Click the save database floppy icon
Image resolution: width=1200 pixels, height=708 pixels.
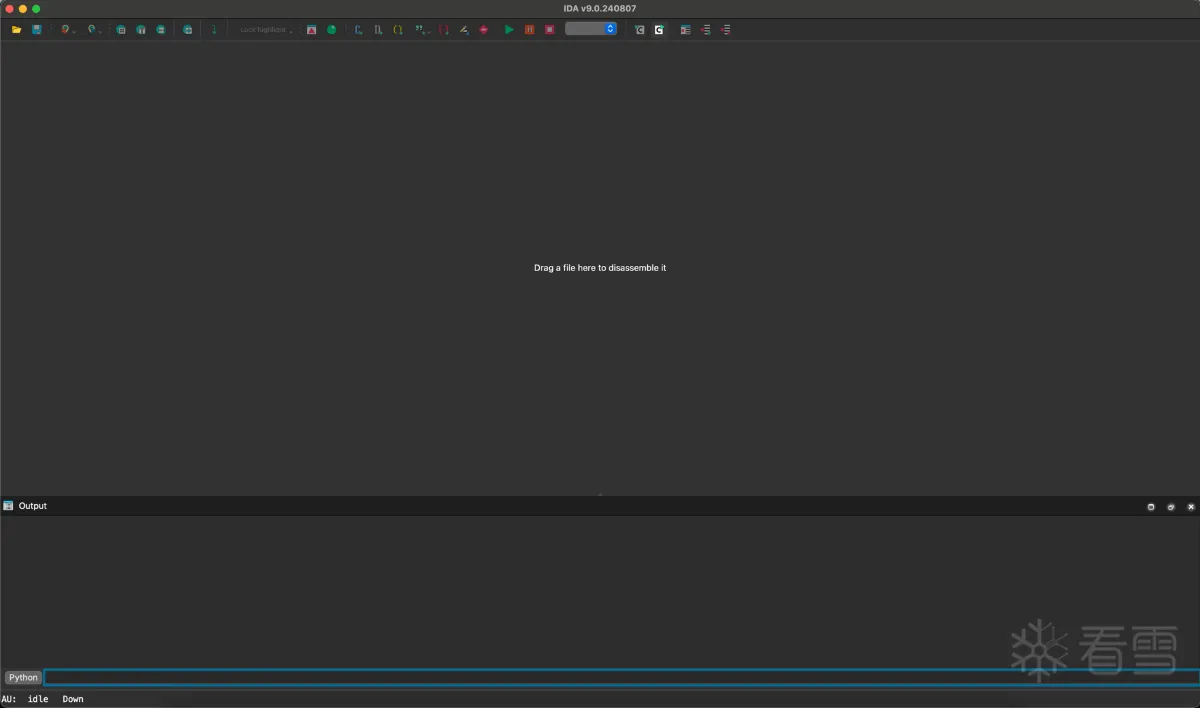(37, 30)
